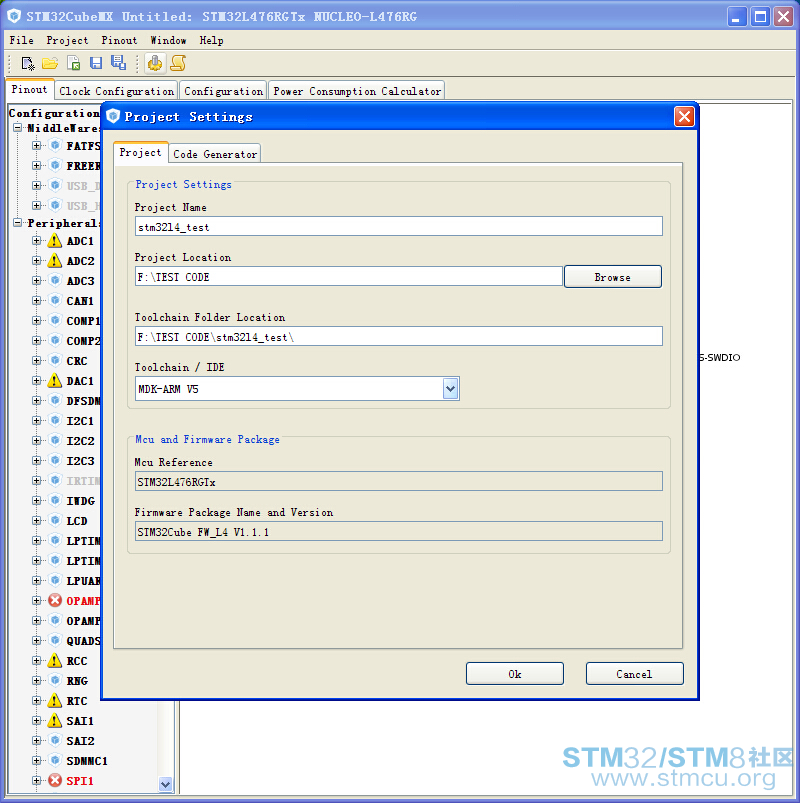This screenshot has width=800, height=803.
Task: Collapse the MiddleWares tree node
Action: (x=17, y=127)
